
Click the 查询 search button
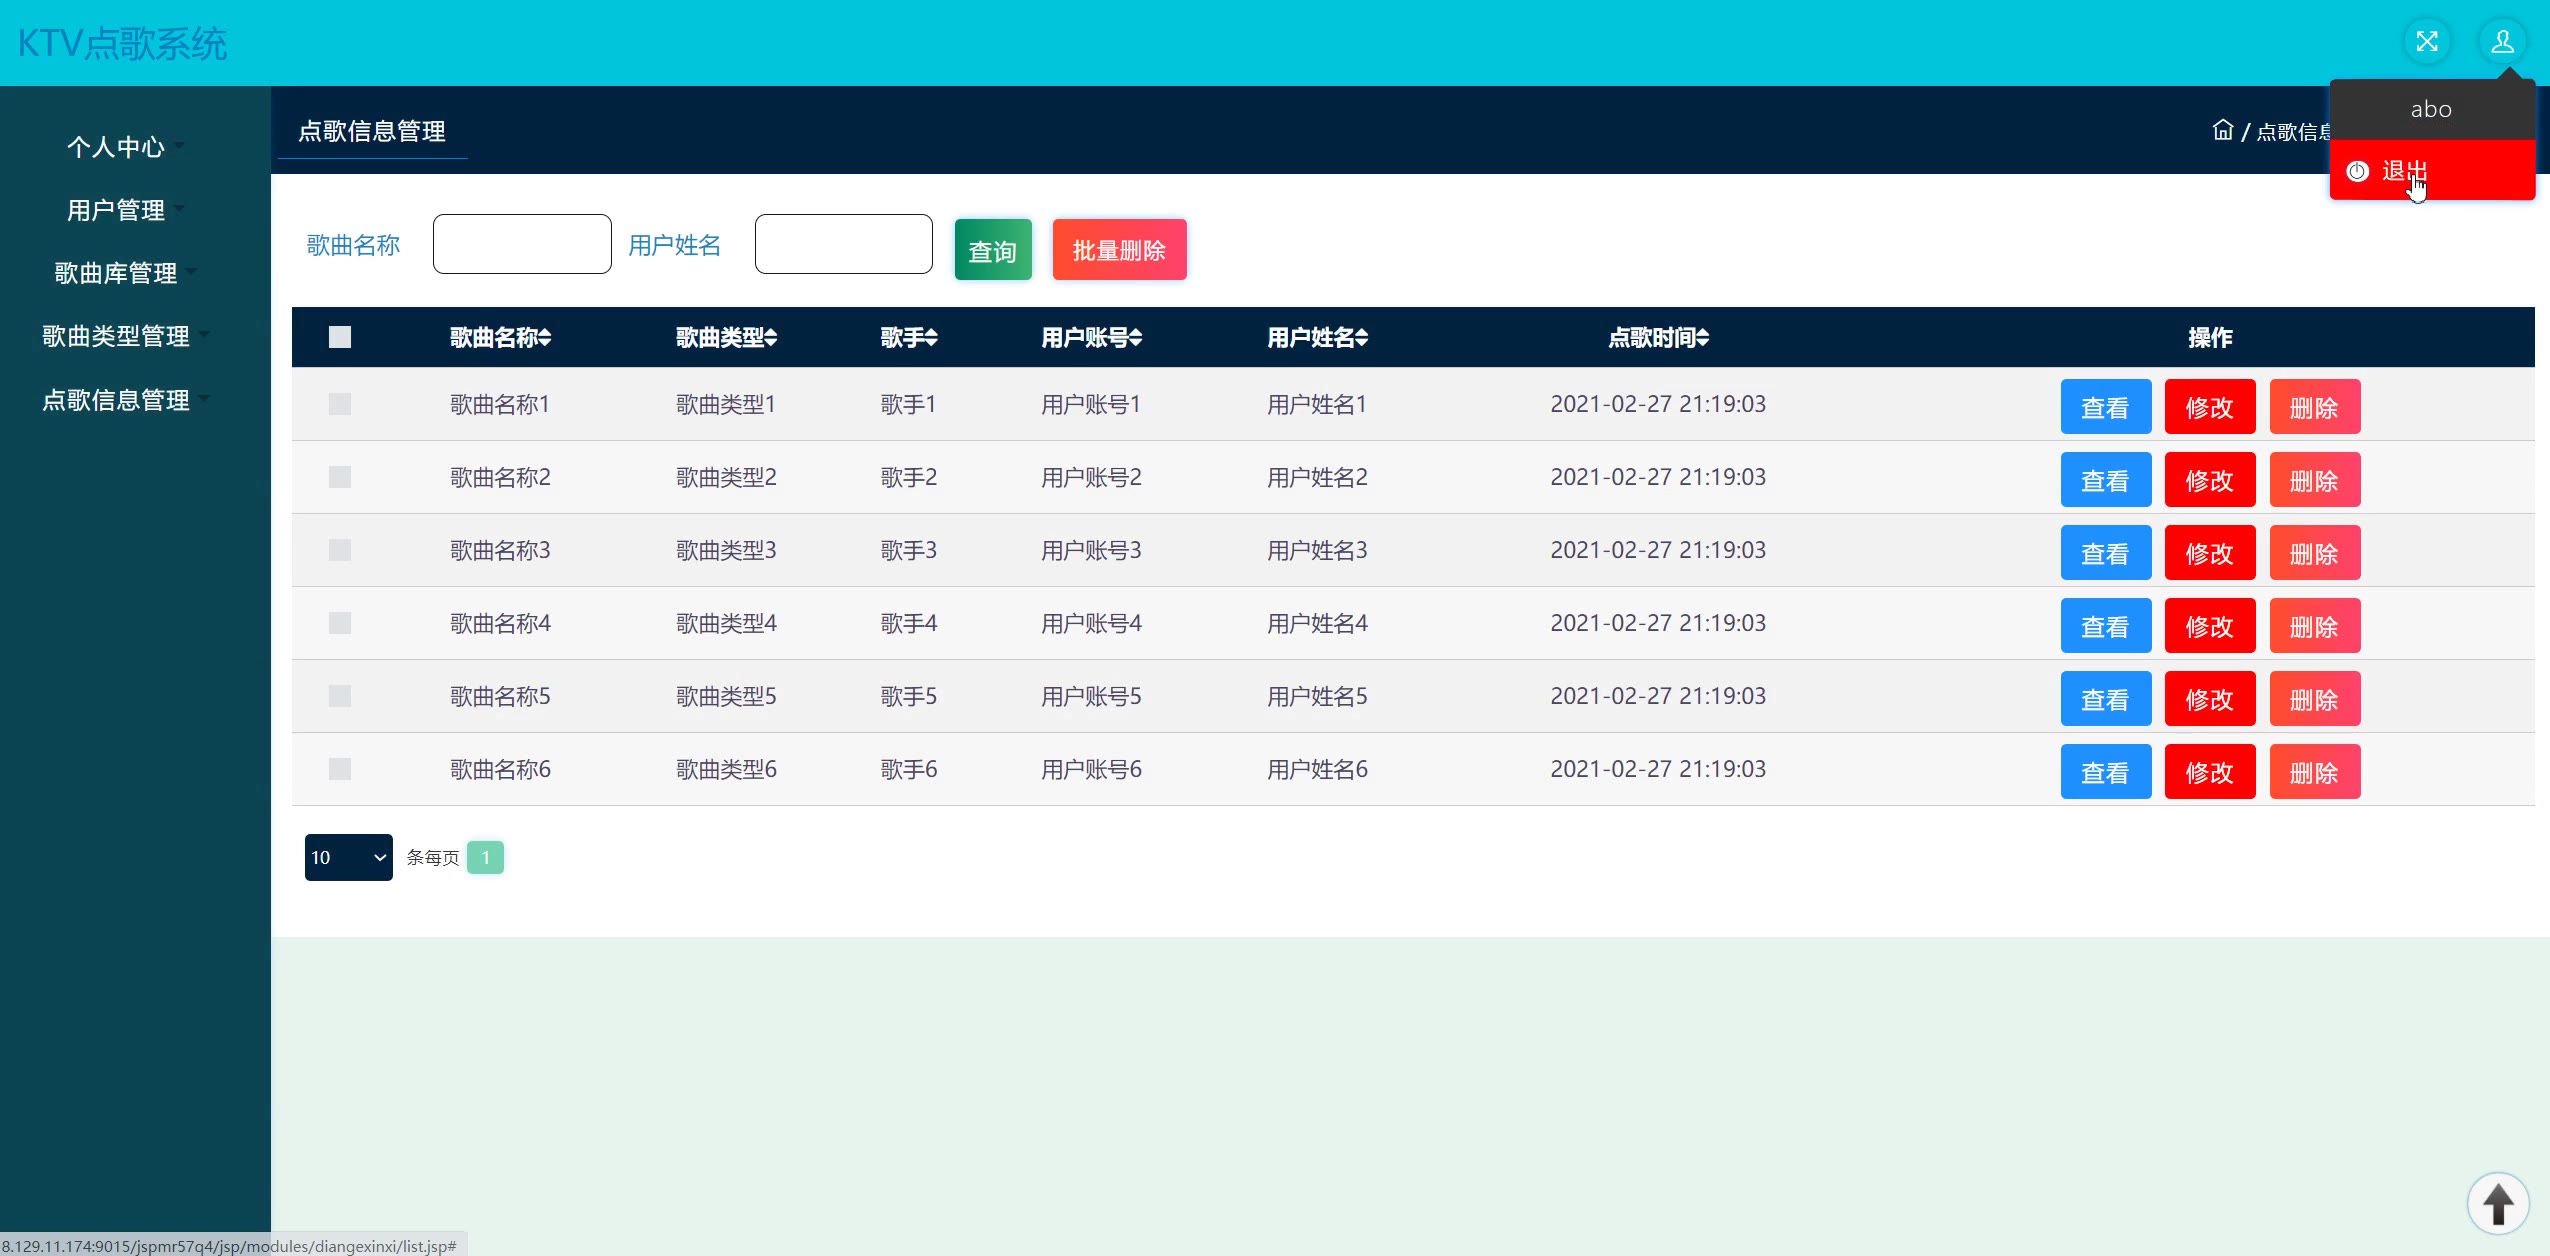pos(993,249)
